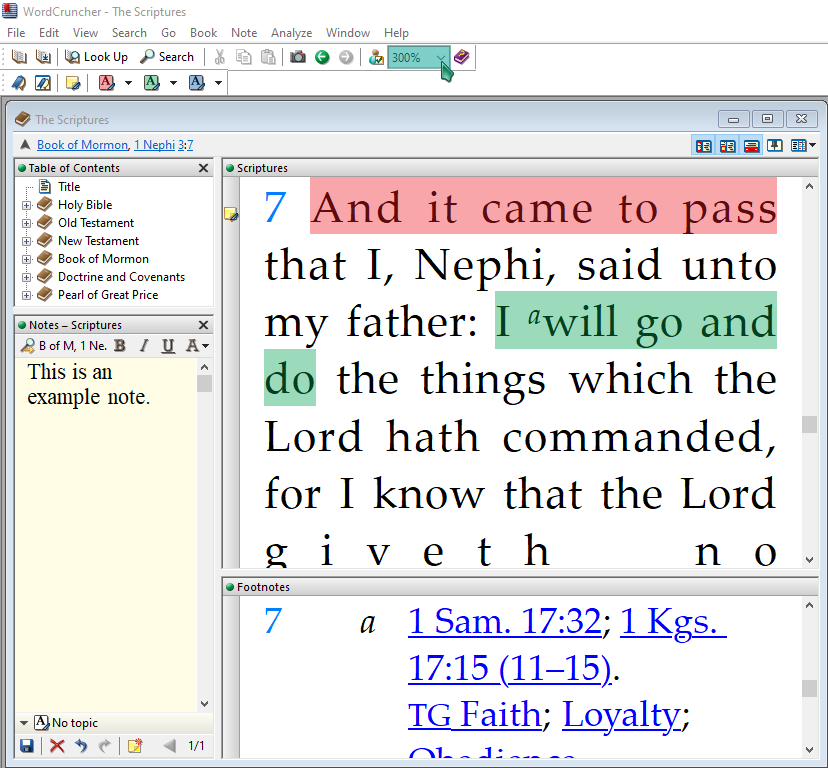Click the purple help book icon
The height and width of the screenshot is (768, 828).
462,57
